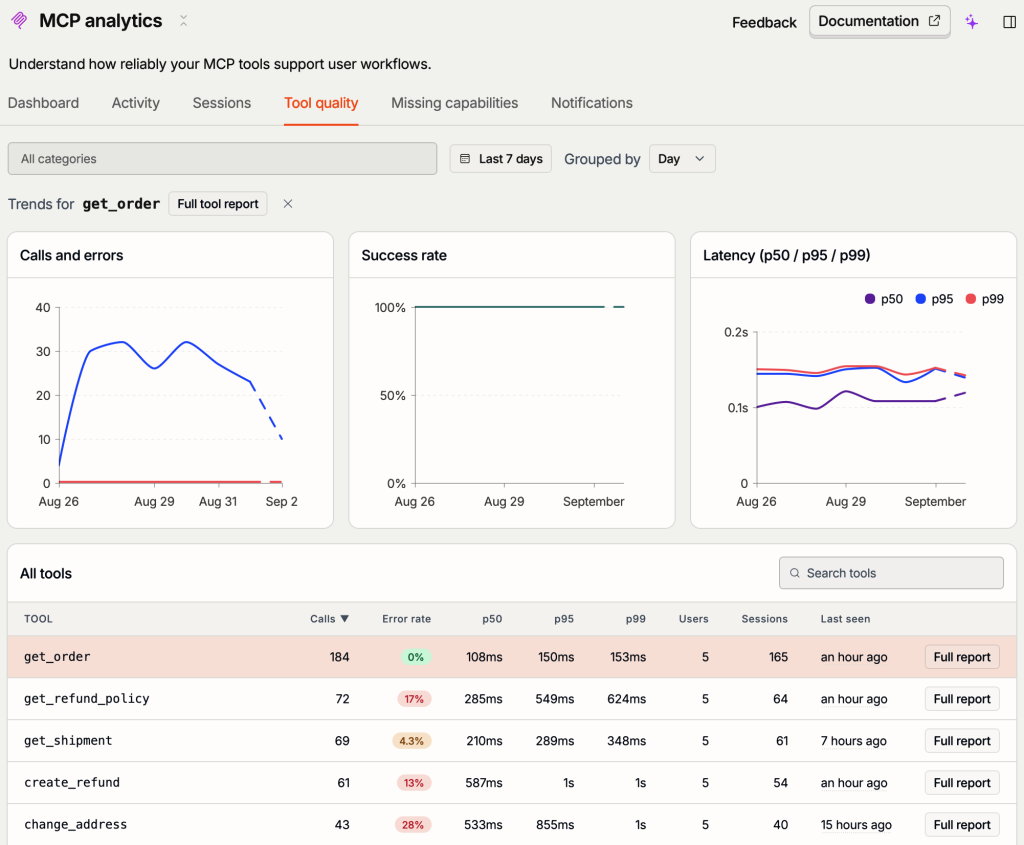
Task: Select the Tool quality tab
Action: pos(321,103)
